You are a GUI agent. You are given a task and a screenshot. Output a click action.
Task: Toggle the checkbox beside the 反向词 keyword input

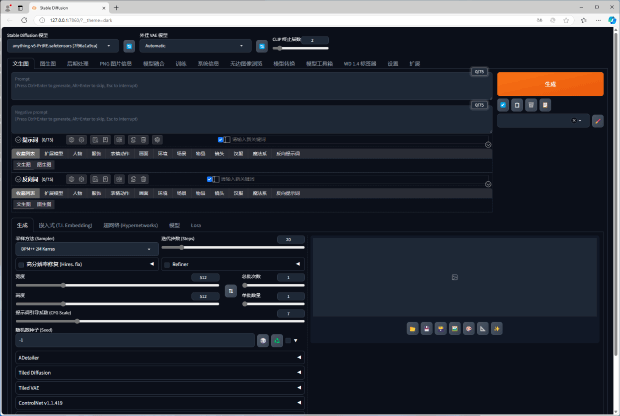(210, 179)
